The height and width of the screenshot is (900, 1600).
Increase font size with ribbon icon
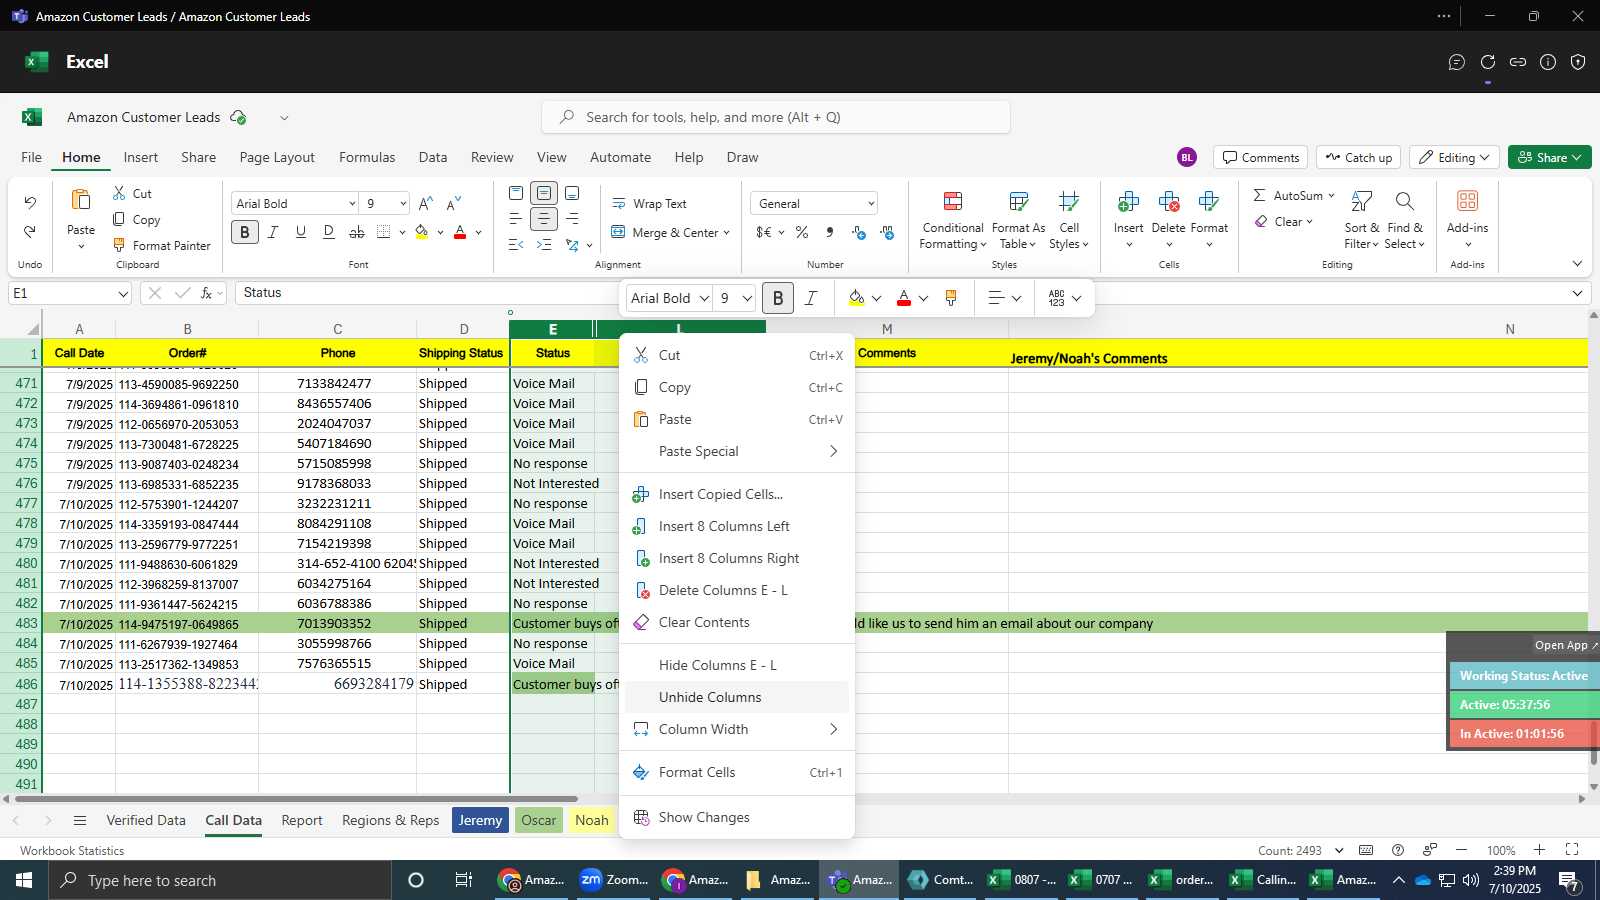tap(426, 203)
